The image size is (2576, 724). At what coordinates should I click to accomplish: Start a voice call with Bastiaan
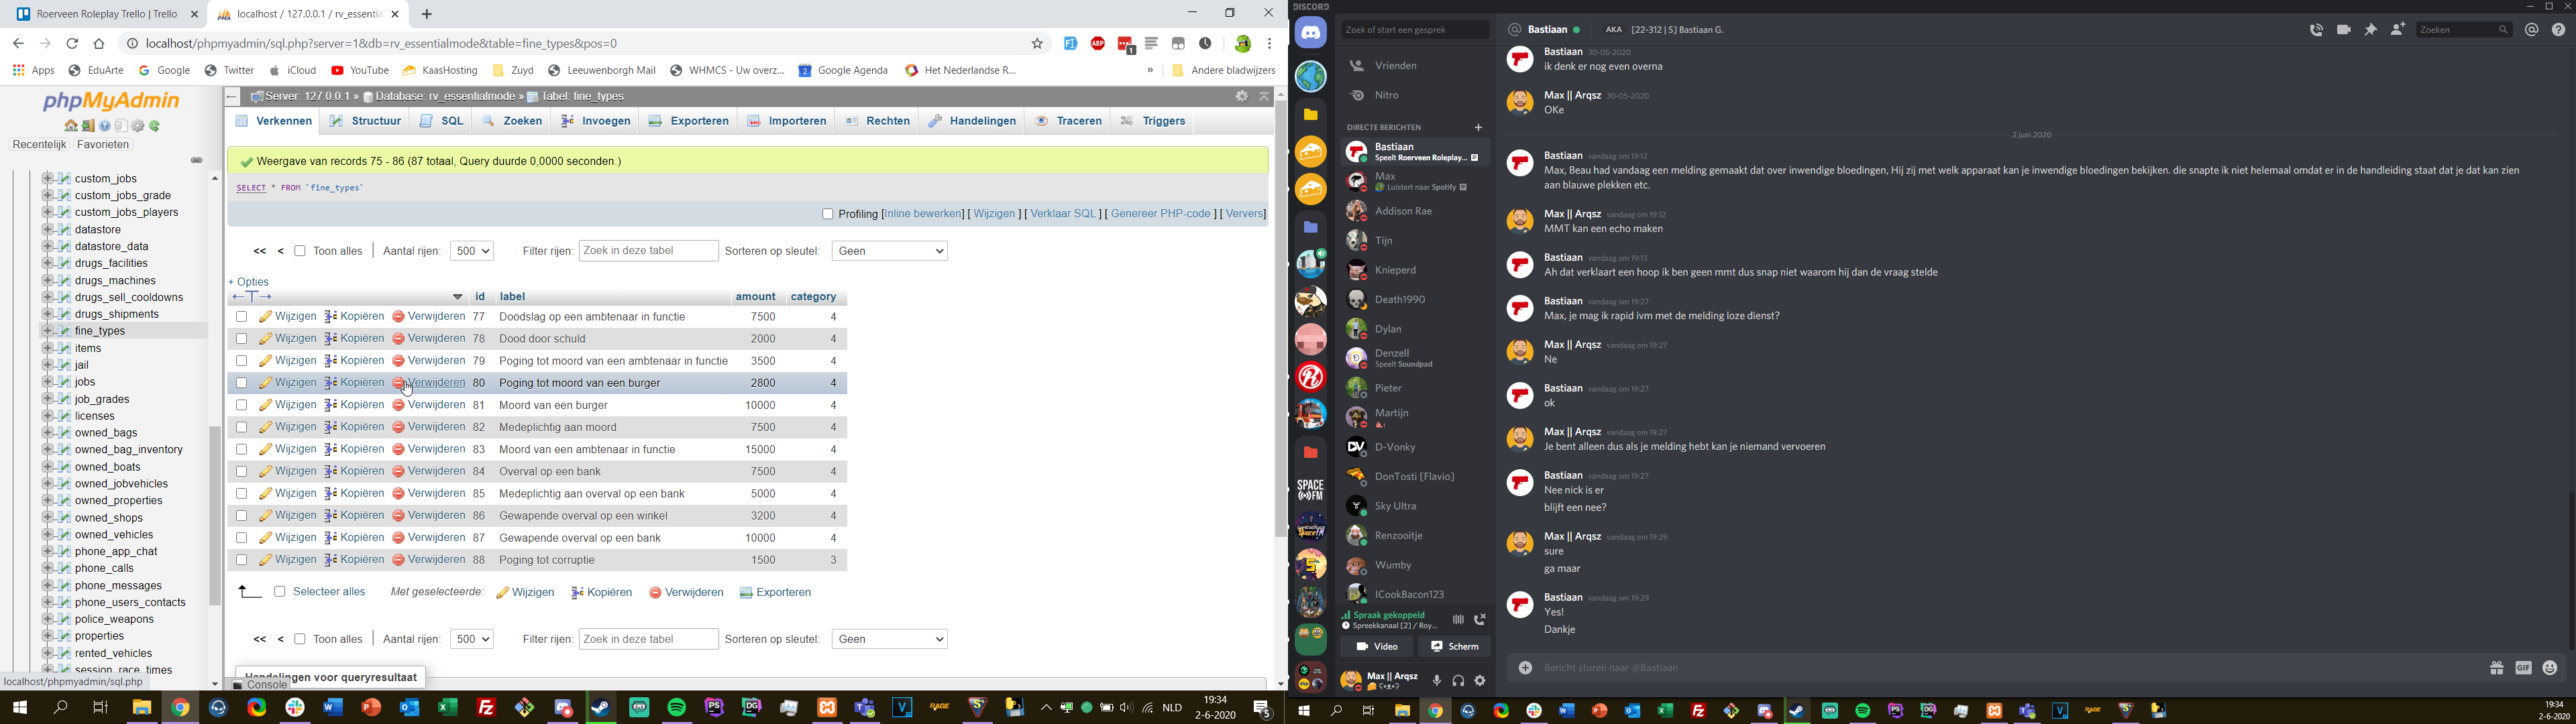point(2316,30)
